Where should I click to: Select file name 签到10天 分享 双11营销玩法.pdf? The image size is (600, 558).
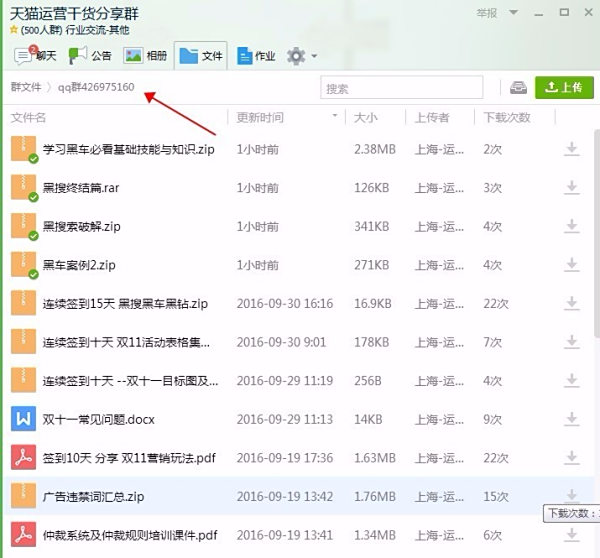(x=129, y=458)
